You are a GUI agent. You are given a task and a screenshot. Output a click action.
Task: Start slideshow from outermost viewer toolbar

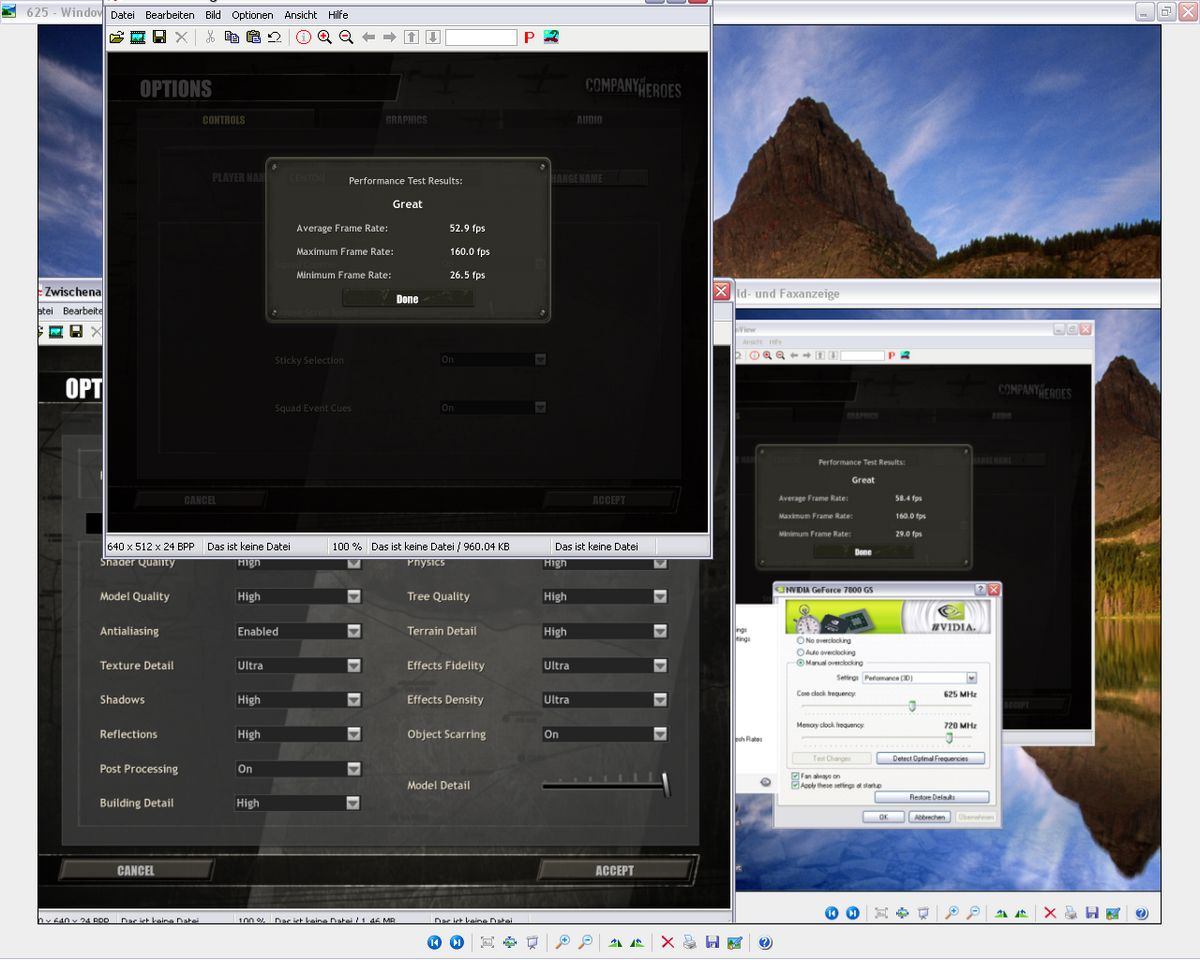532,942
